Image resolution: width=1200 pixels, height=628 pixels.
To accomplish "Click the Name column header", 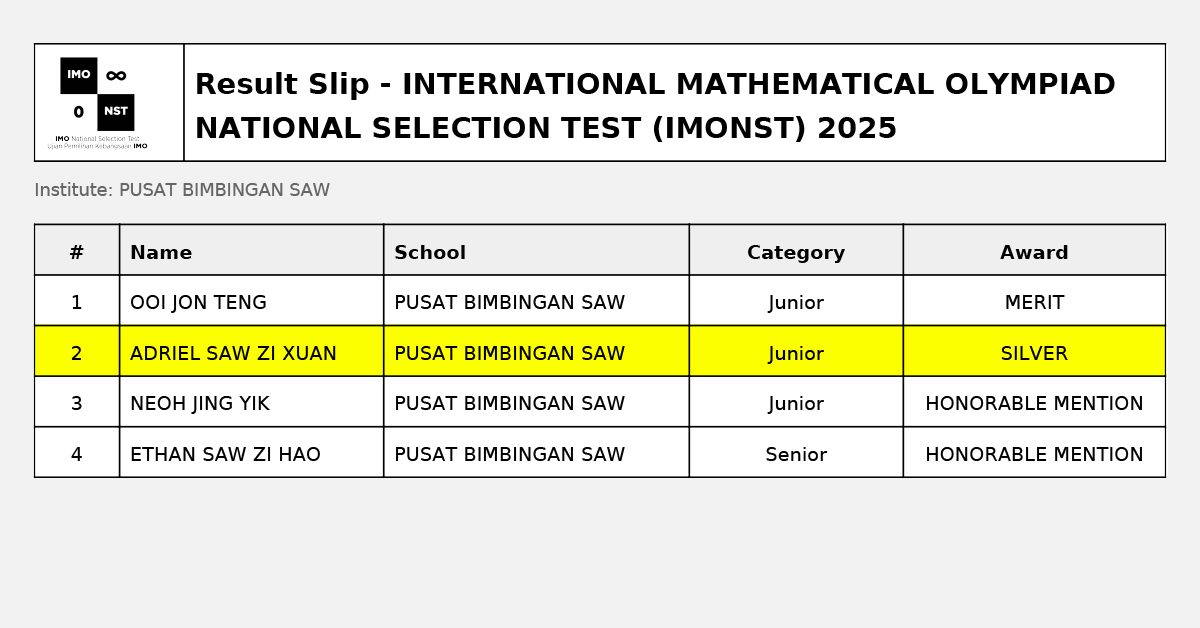I will [161, 253].
